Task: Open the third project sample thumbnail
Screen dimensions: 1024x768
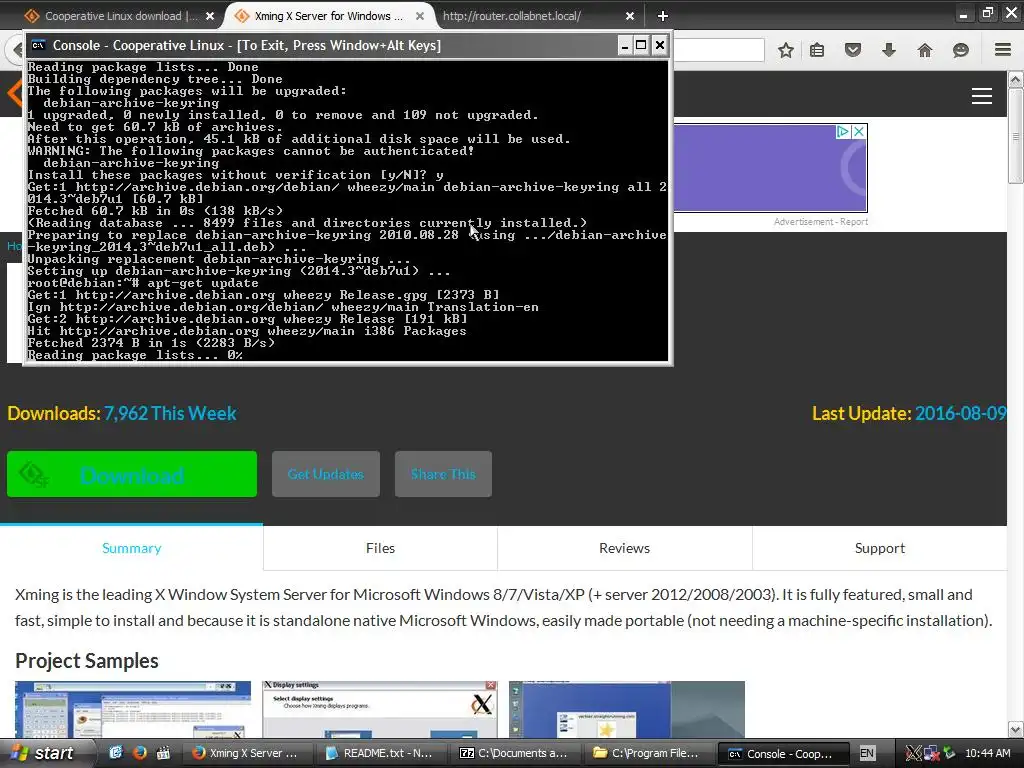Action: pyautogui.click(x=626, y=710)
